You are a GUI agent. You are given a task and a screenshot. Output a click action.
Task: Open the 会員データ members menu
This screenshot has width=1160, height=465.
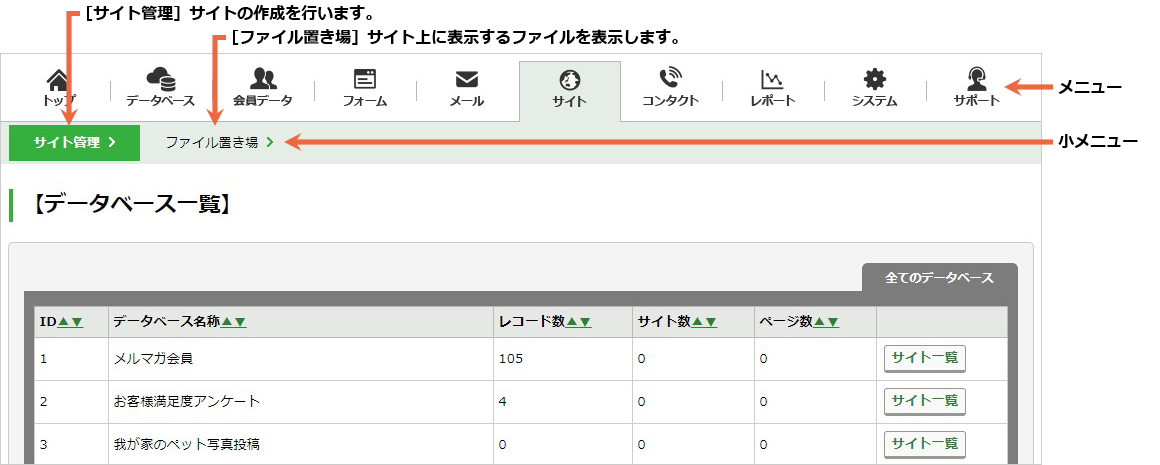point(263,89)
